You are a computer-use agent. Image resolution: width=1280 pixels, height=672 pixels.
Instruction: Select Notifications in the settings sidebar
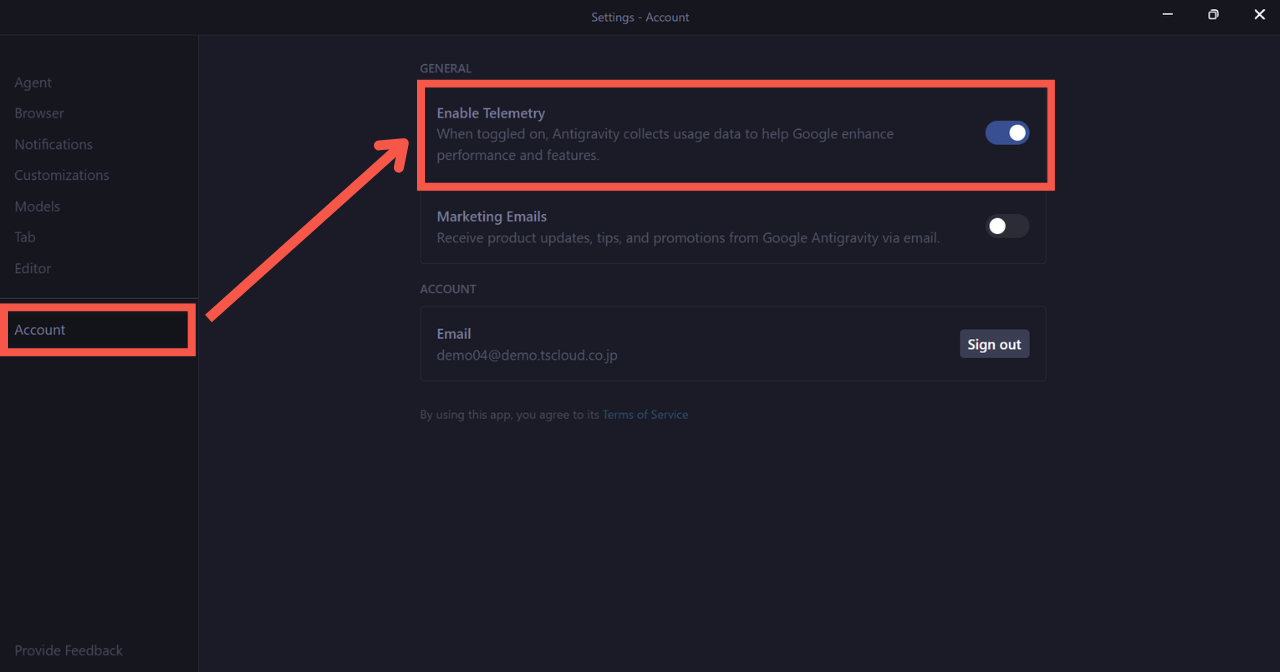click(53, 145)
